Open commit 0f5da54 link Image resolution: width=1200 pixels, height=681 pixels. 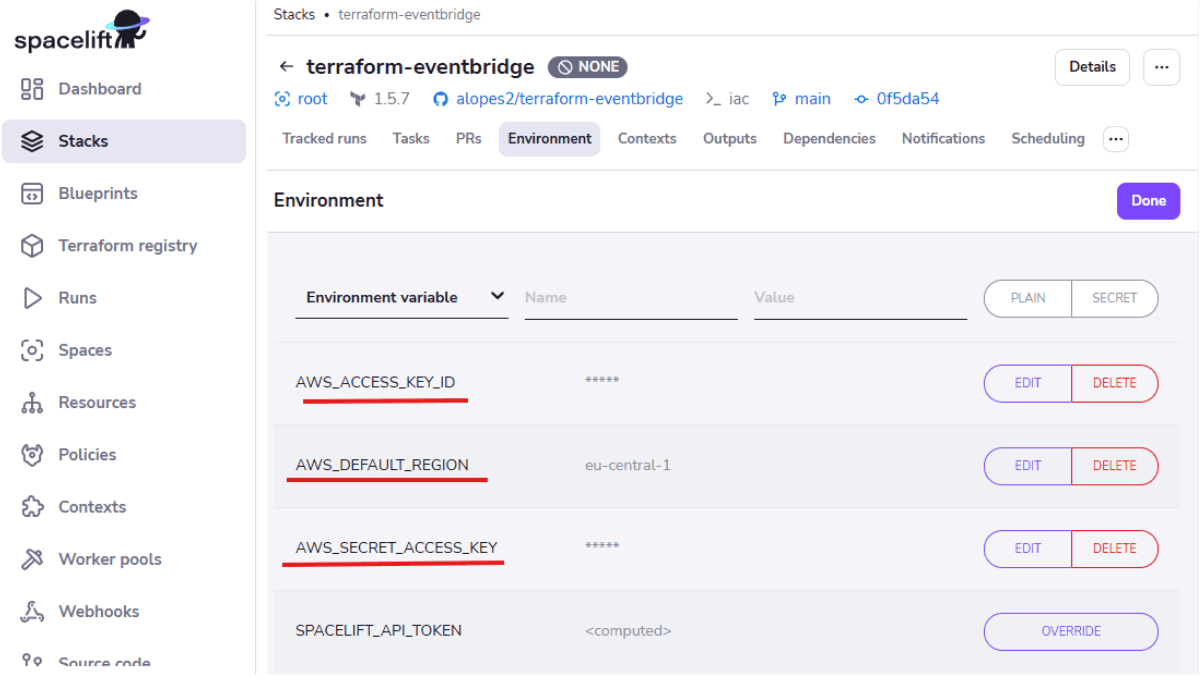pyautogui.click(x=907, y=99)
